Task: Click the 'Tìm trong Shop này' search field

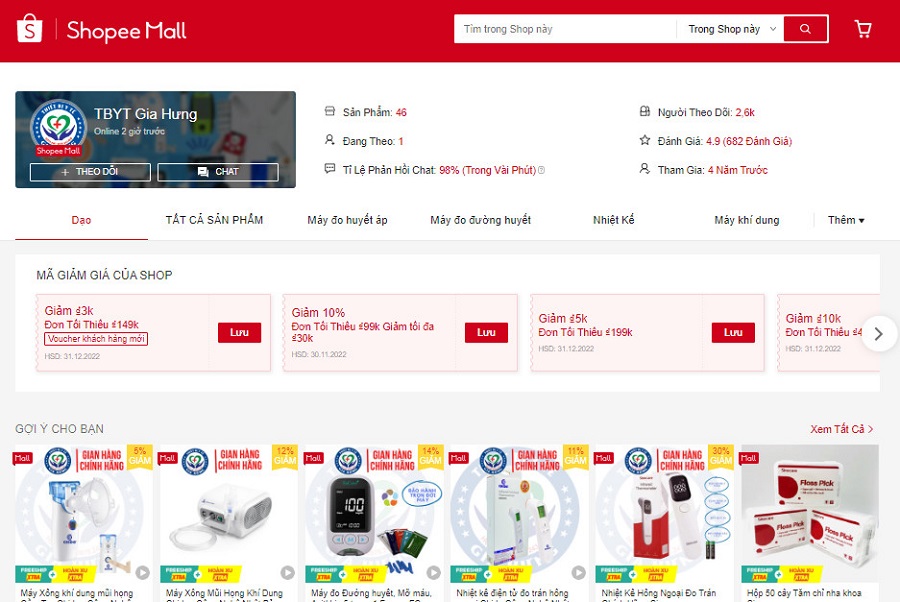Action: tap(565, 29)
